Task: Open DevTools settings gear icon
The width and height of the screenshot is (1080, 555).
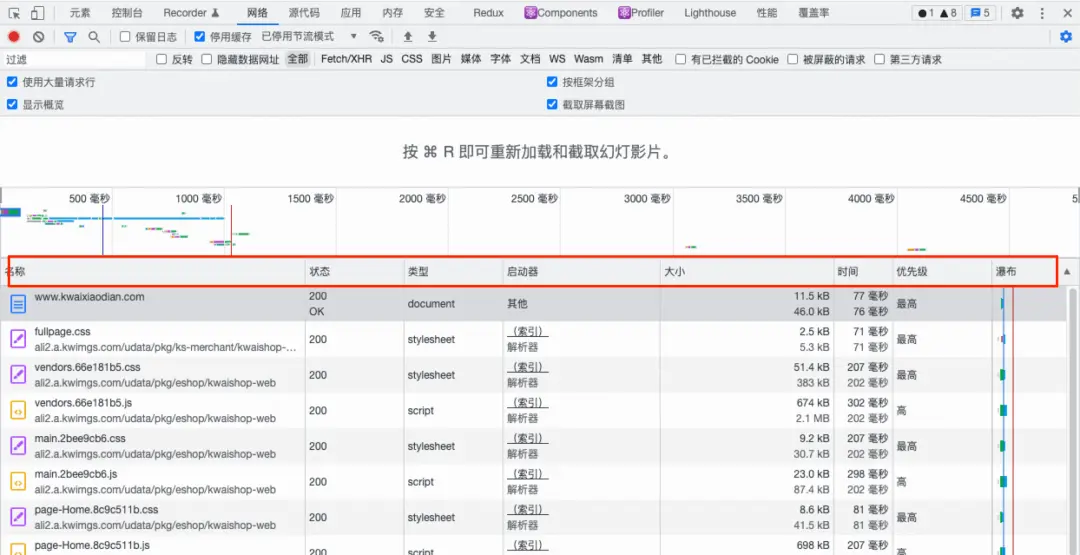Action: [x=1017, y=13]
